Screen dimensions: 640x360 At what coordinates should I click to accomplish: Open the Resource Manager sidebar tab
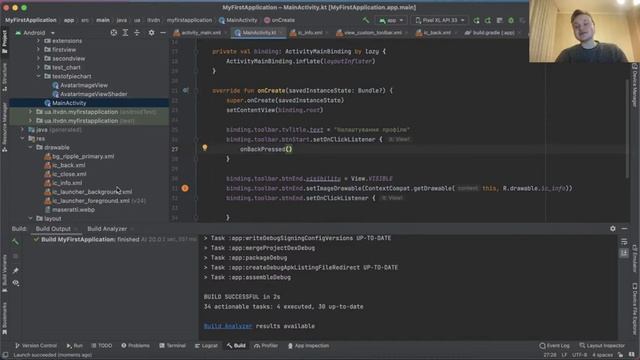[x=4, y=127]
